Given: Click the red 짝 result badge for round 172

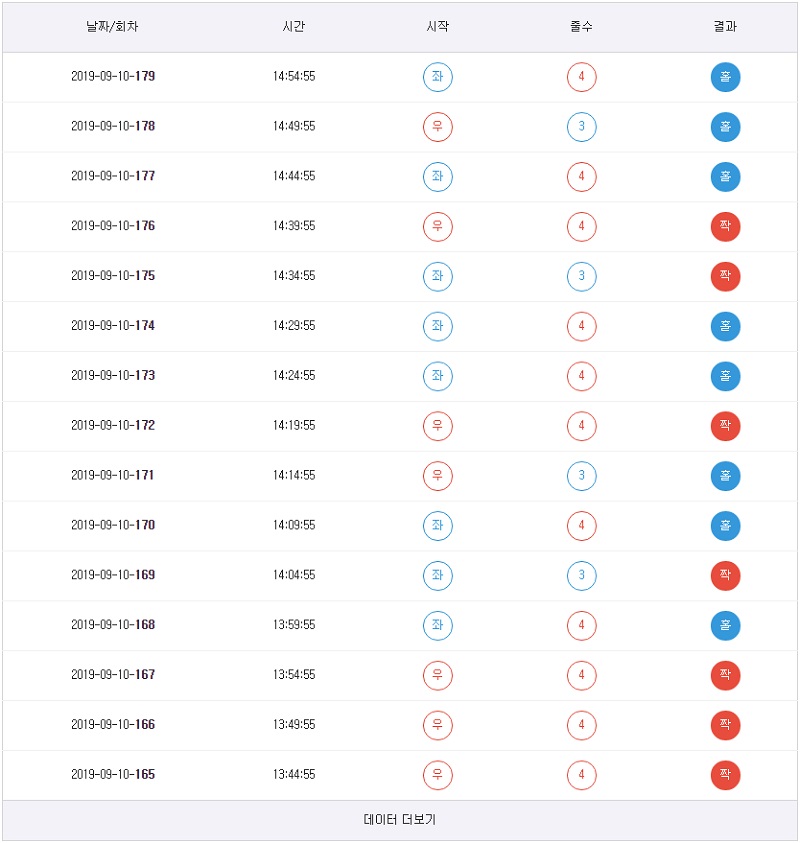Looking at the screenshot, I should click(725, 426).
